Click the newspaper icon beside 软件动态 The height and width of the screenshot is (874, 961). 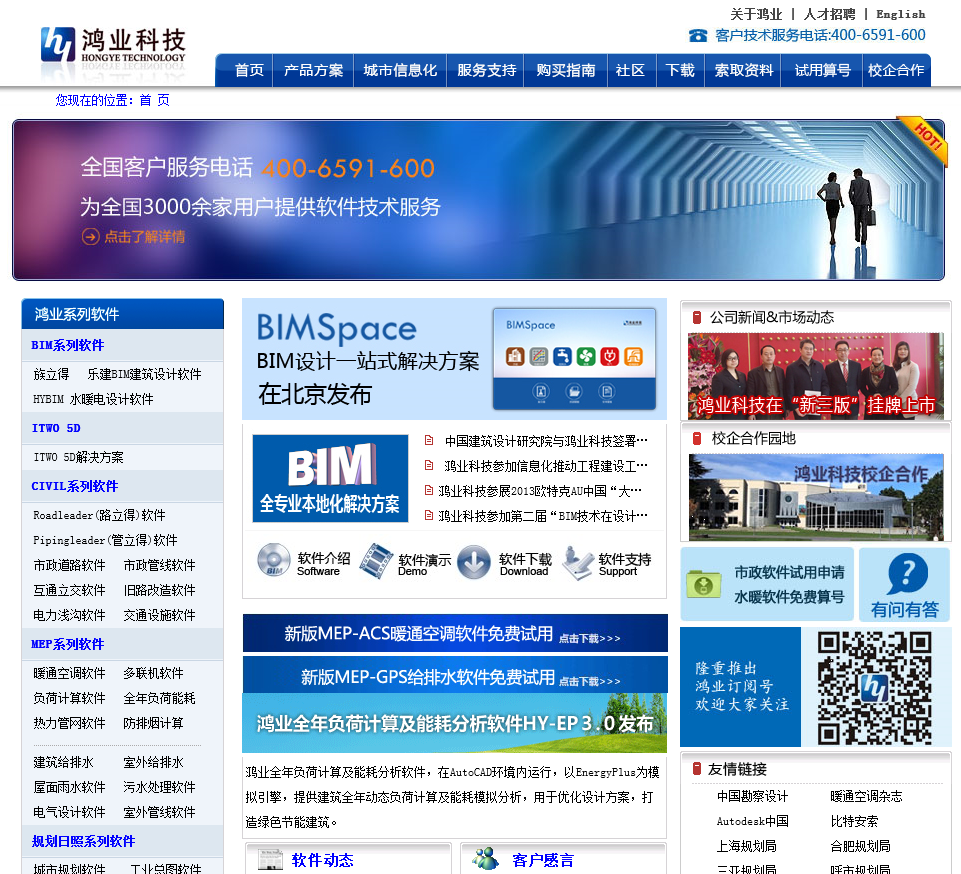coord(270,859)
